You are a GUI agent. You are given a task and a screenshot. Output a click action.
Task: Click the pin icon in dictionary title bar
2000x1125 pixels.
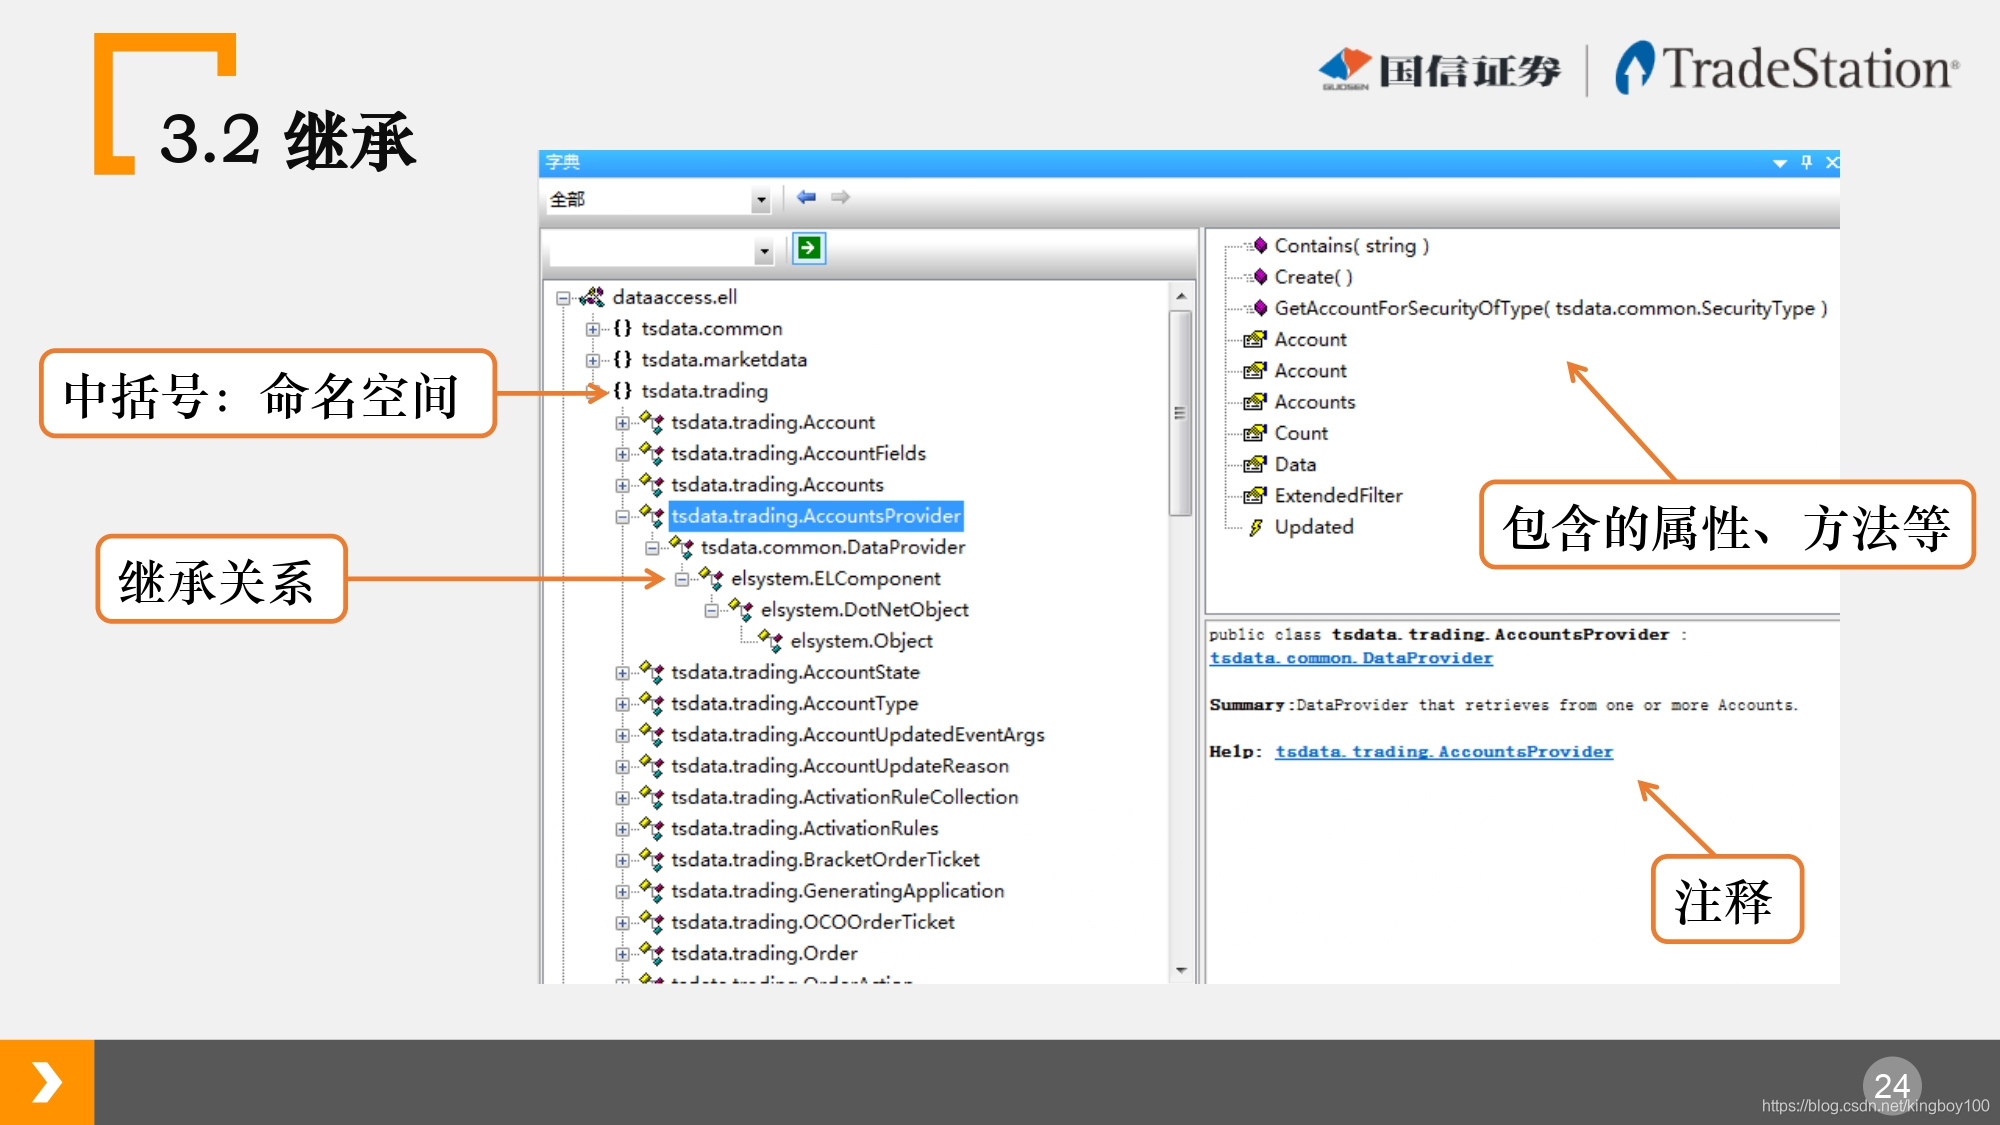pyautogui.click(x=1806, y=162)
